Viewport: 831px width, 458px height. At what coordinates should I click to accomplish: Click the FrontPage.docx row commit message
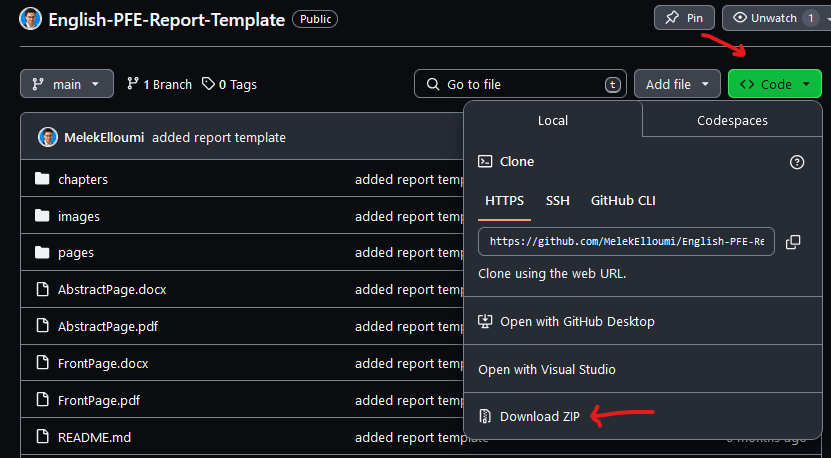point(410,364)
